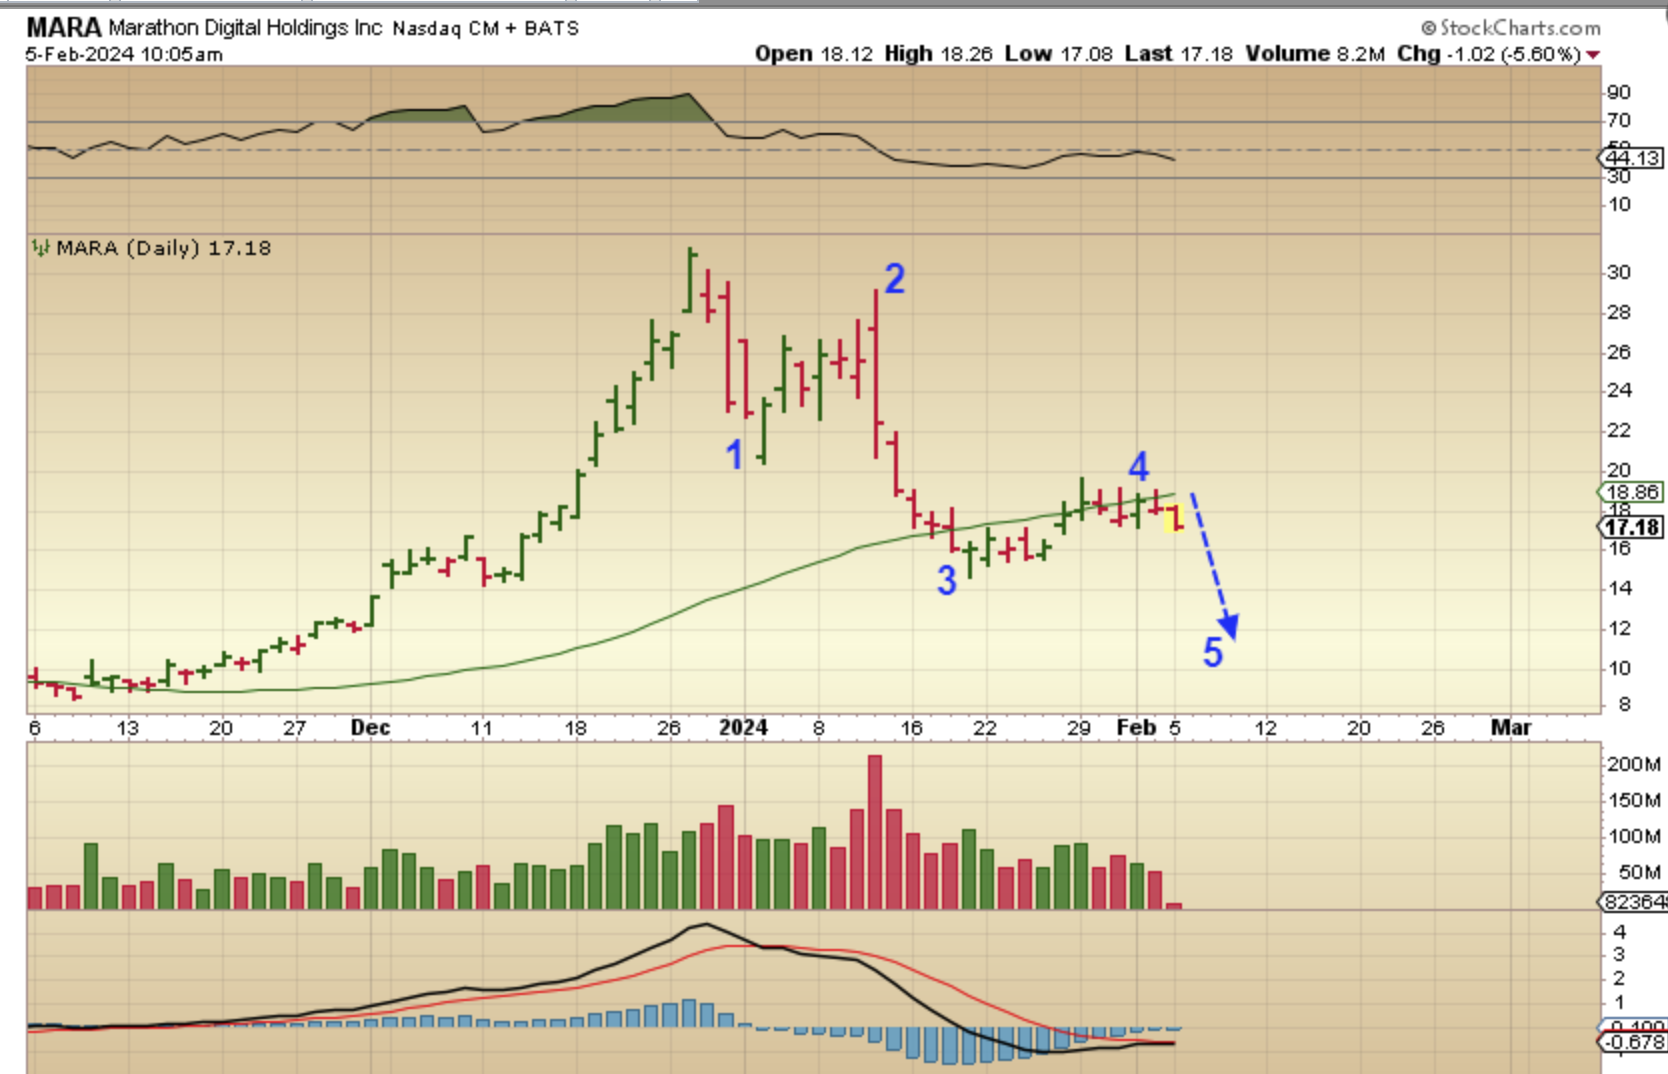The image size is (1668, 1074).
Task: Click the 150M label on the volume axis
Action: (x=1633, y=800)
